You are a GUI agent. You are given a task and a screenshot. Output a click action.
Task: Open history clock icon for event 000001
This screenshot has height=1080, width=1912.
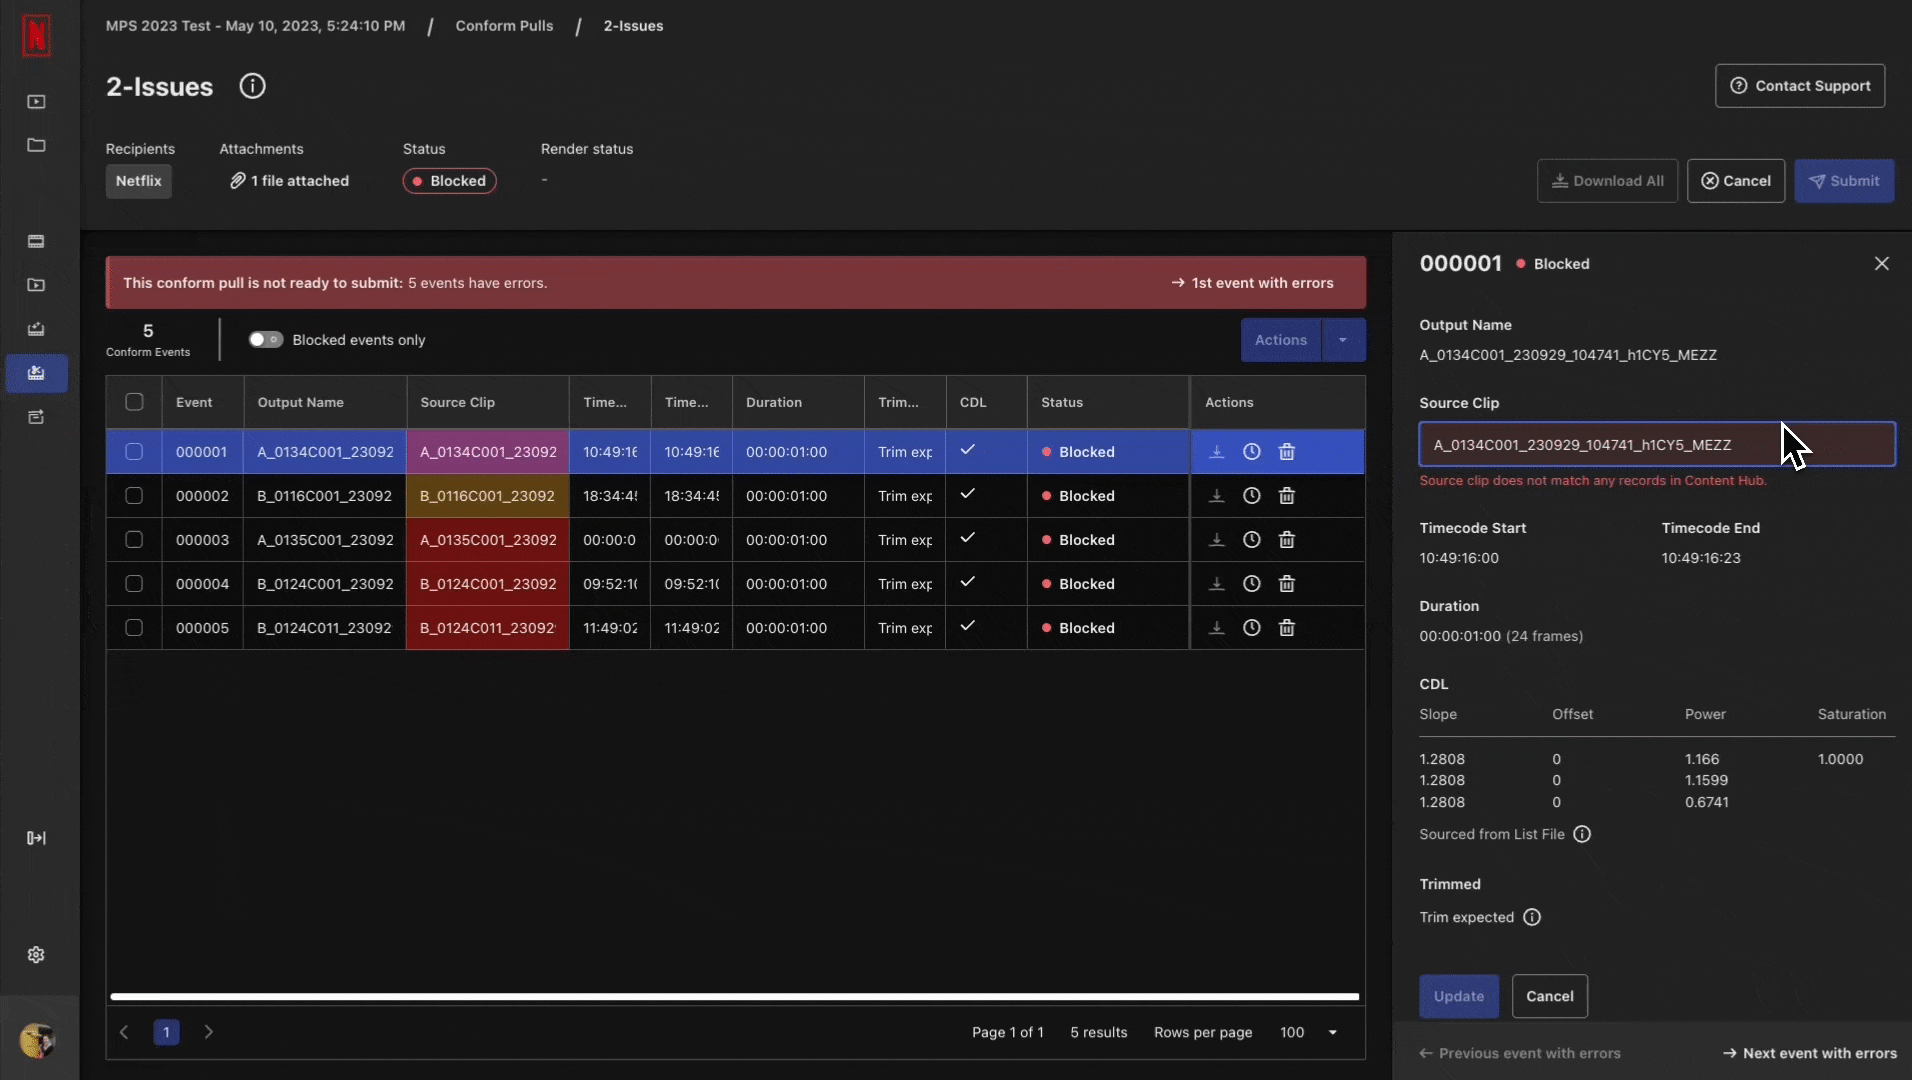tap(1251, 452)
